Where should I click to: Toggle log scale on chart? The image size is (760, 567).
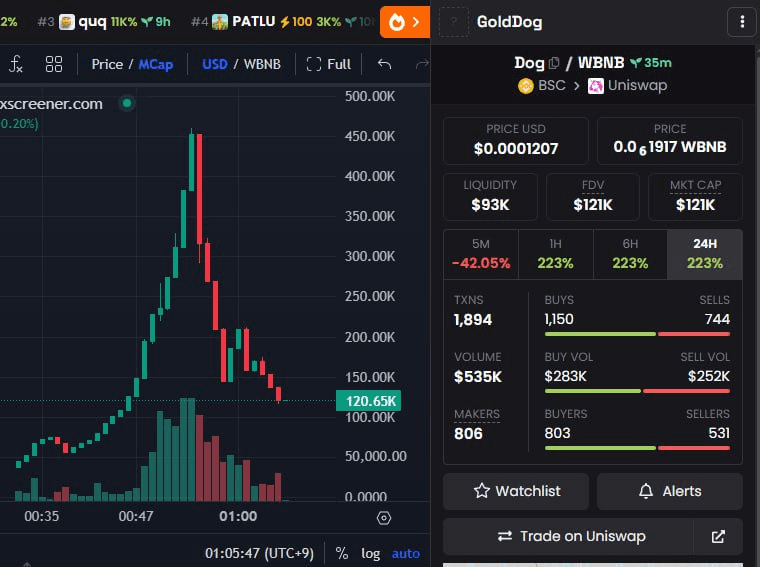click(371, 553)
